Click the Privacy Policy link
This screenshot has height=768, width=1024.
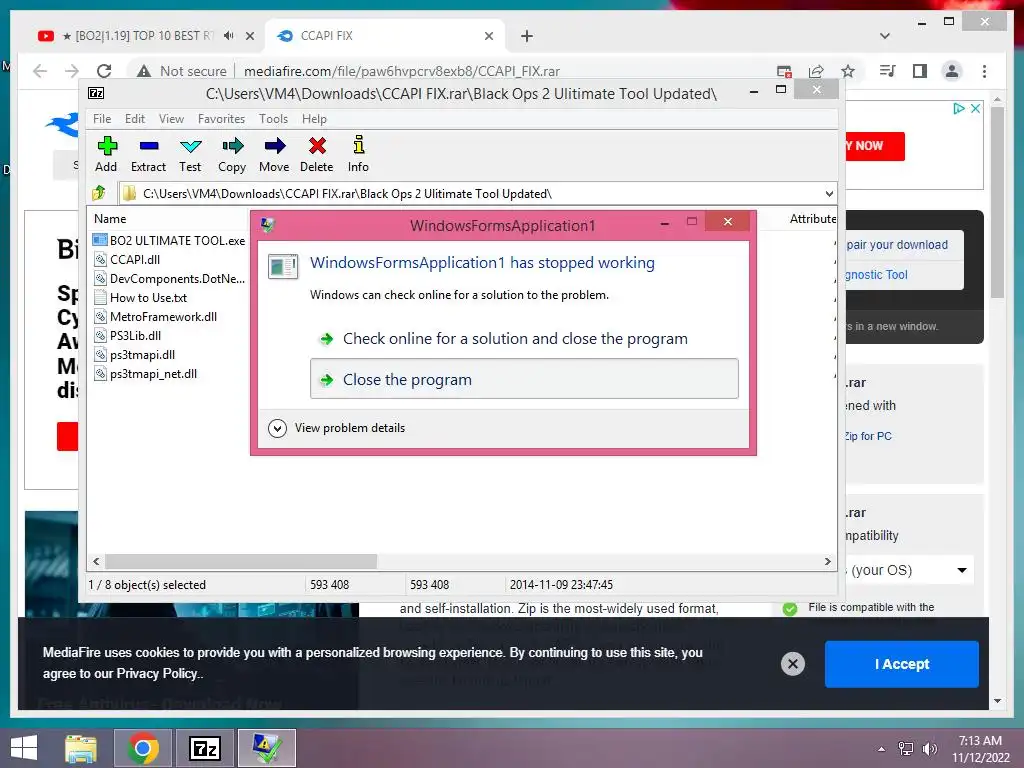157,673
